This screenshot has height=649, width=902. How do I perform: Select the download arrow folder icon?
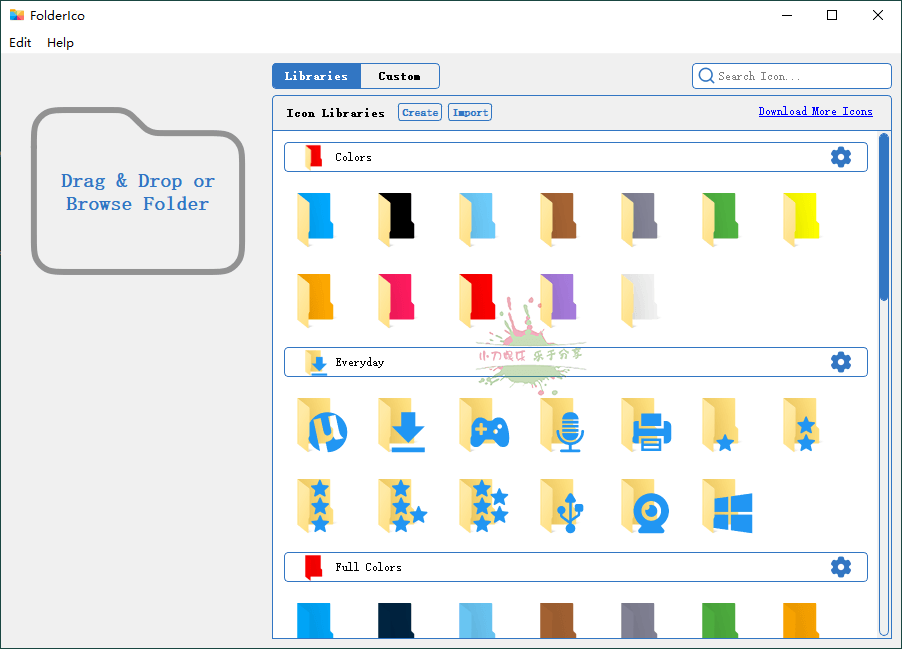[x=402, y=425]
